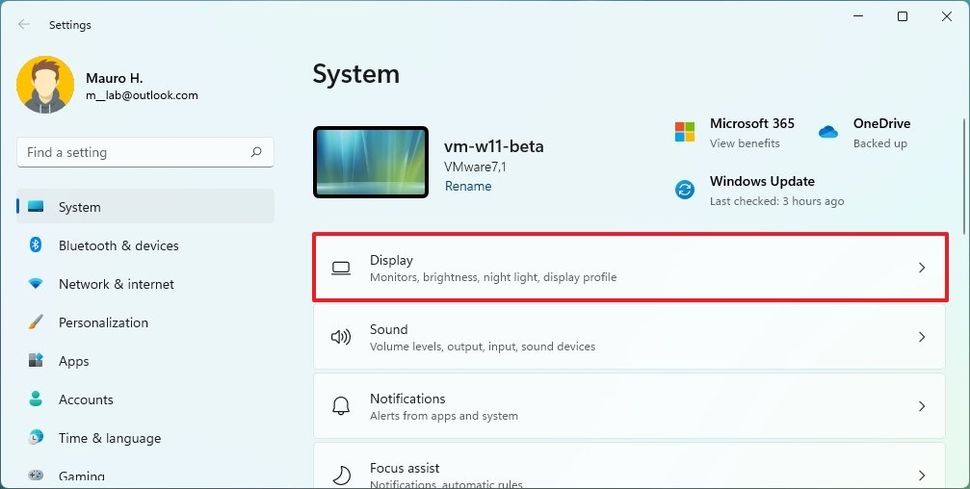
Task: Click the Personalization paintbrush icon
Action: coord(36,322)
